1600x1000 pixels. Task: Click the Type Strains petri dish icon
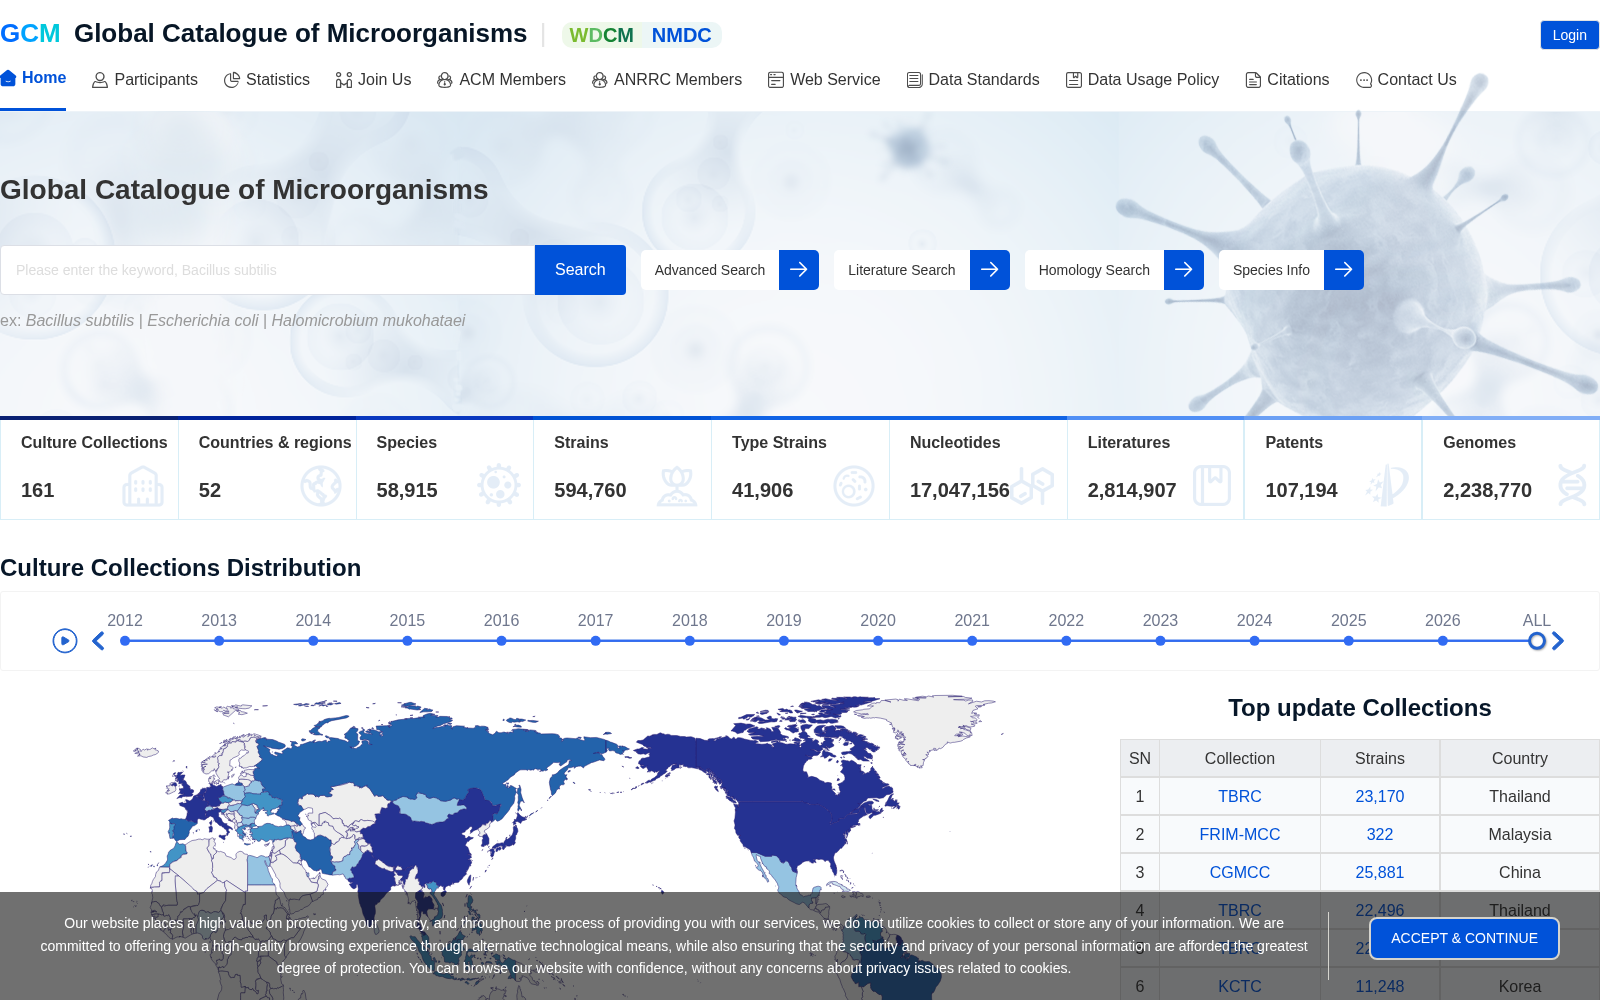click(854, 486)
